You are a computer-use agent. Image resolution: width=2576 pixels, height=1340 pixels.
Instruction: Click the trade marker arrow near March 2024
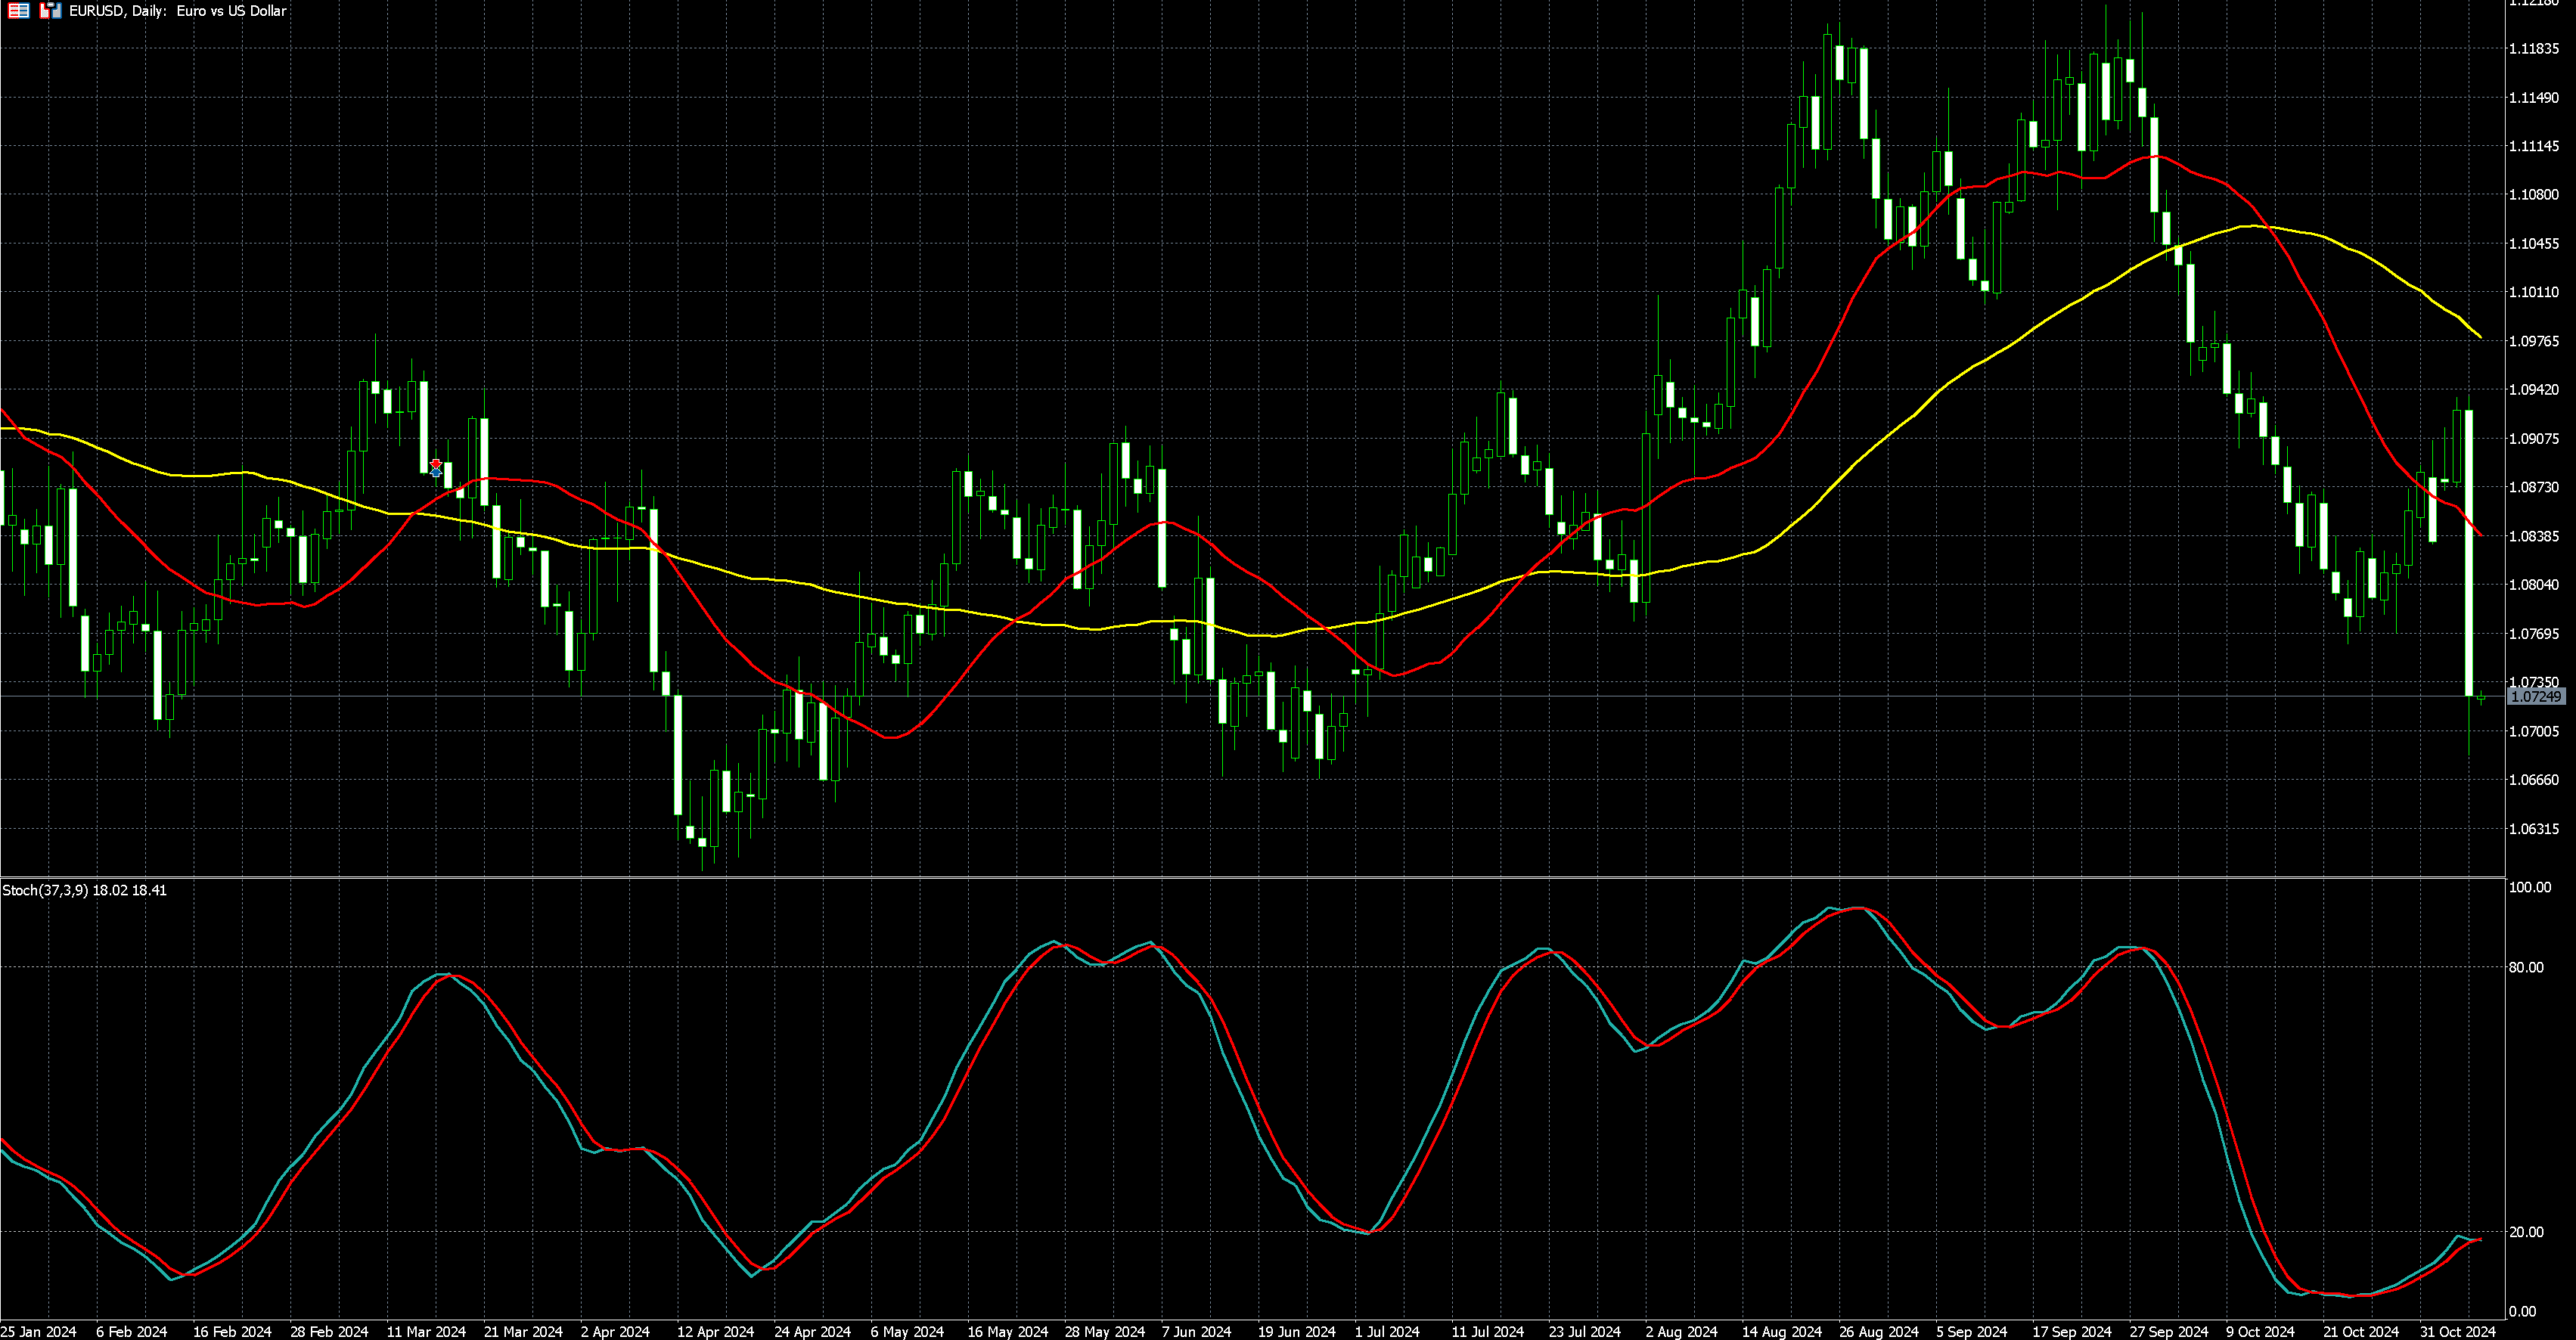coord(436,467)
